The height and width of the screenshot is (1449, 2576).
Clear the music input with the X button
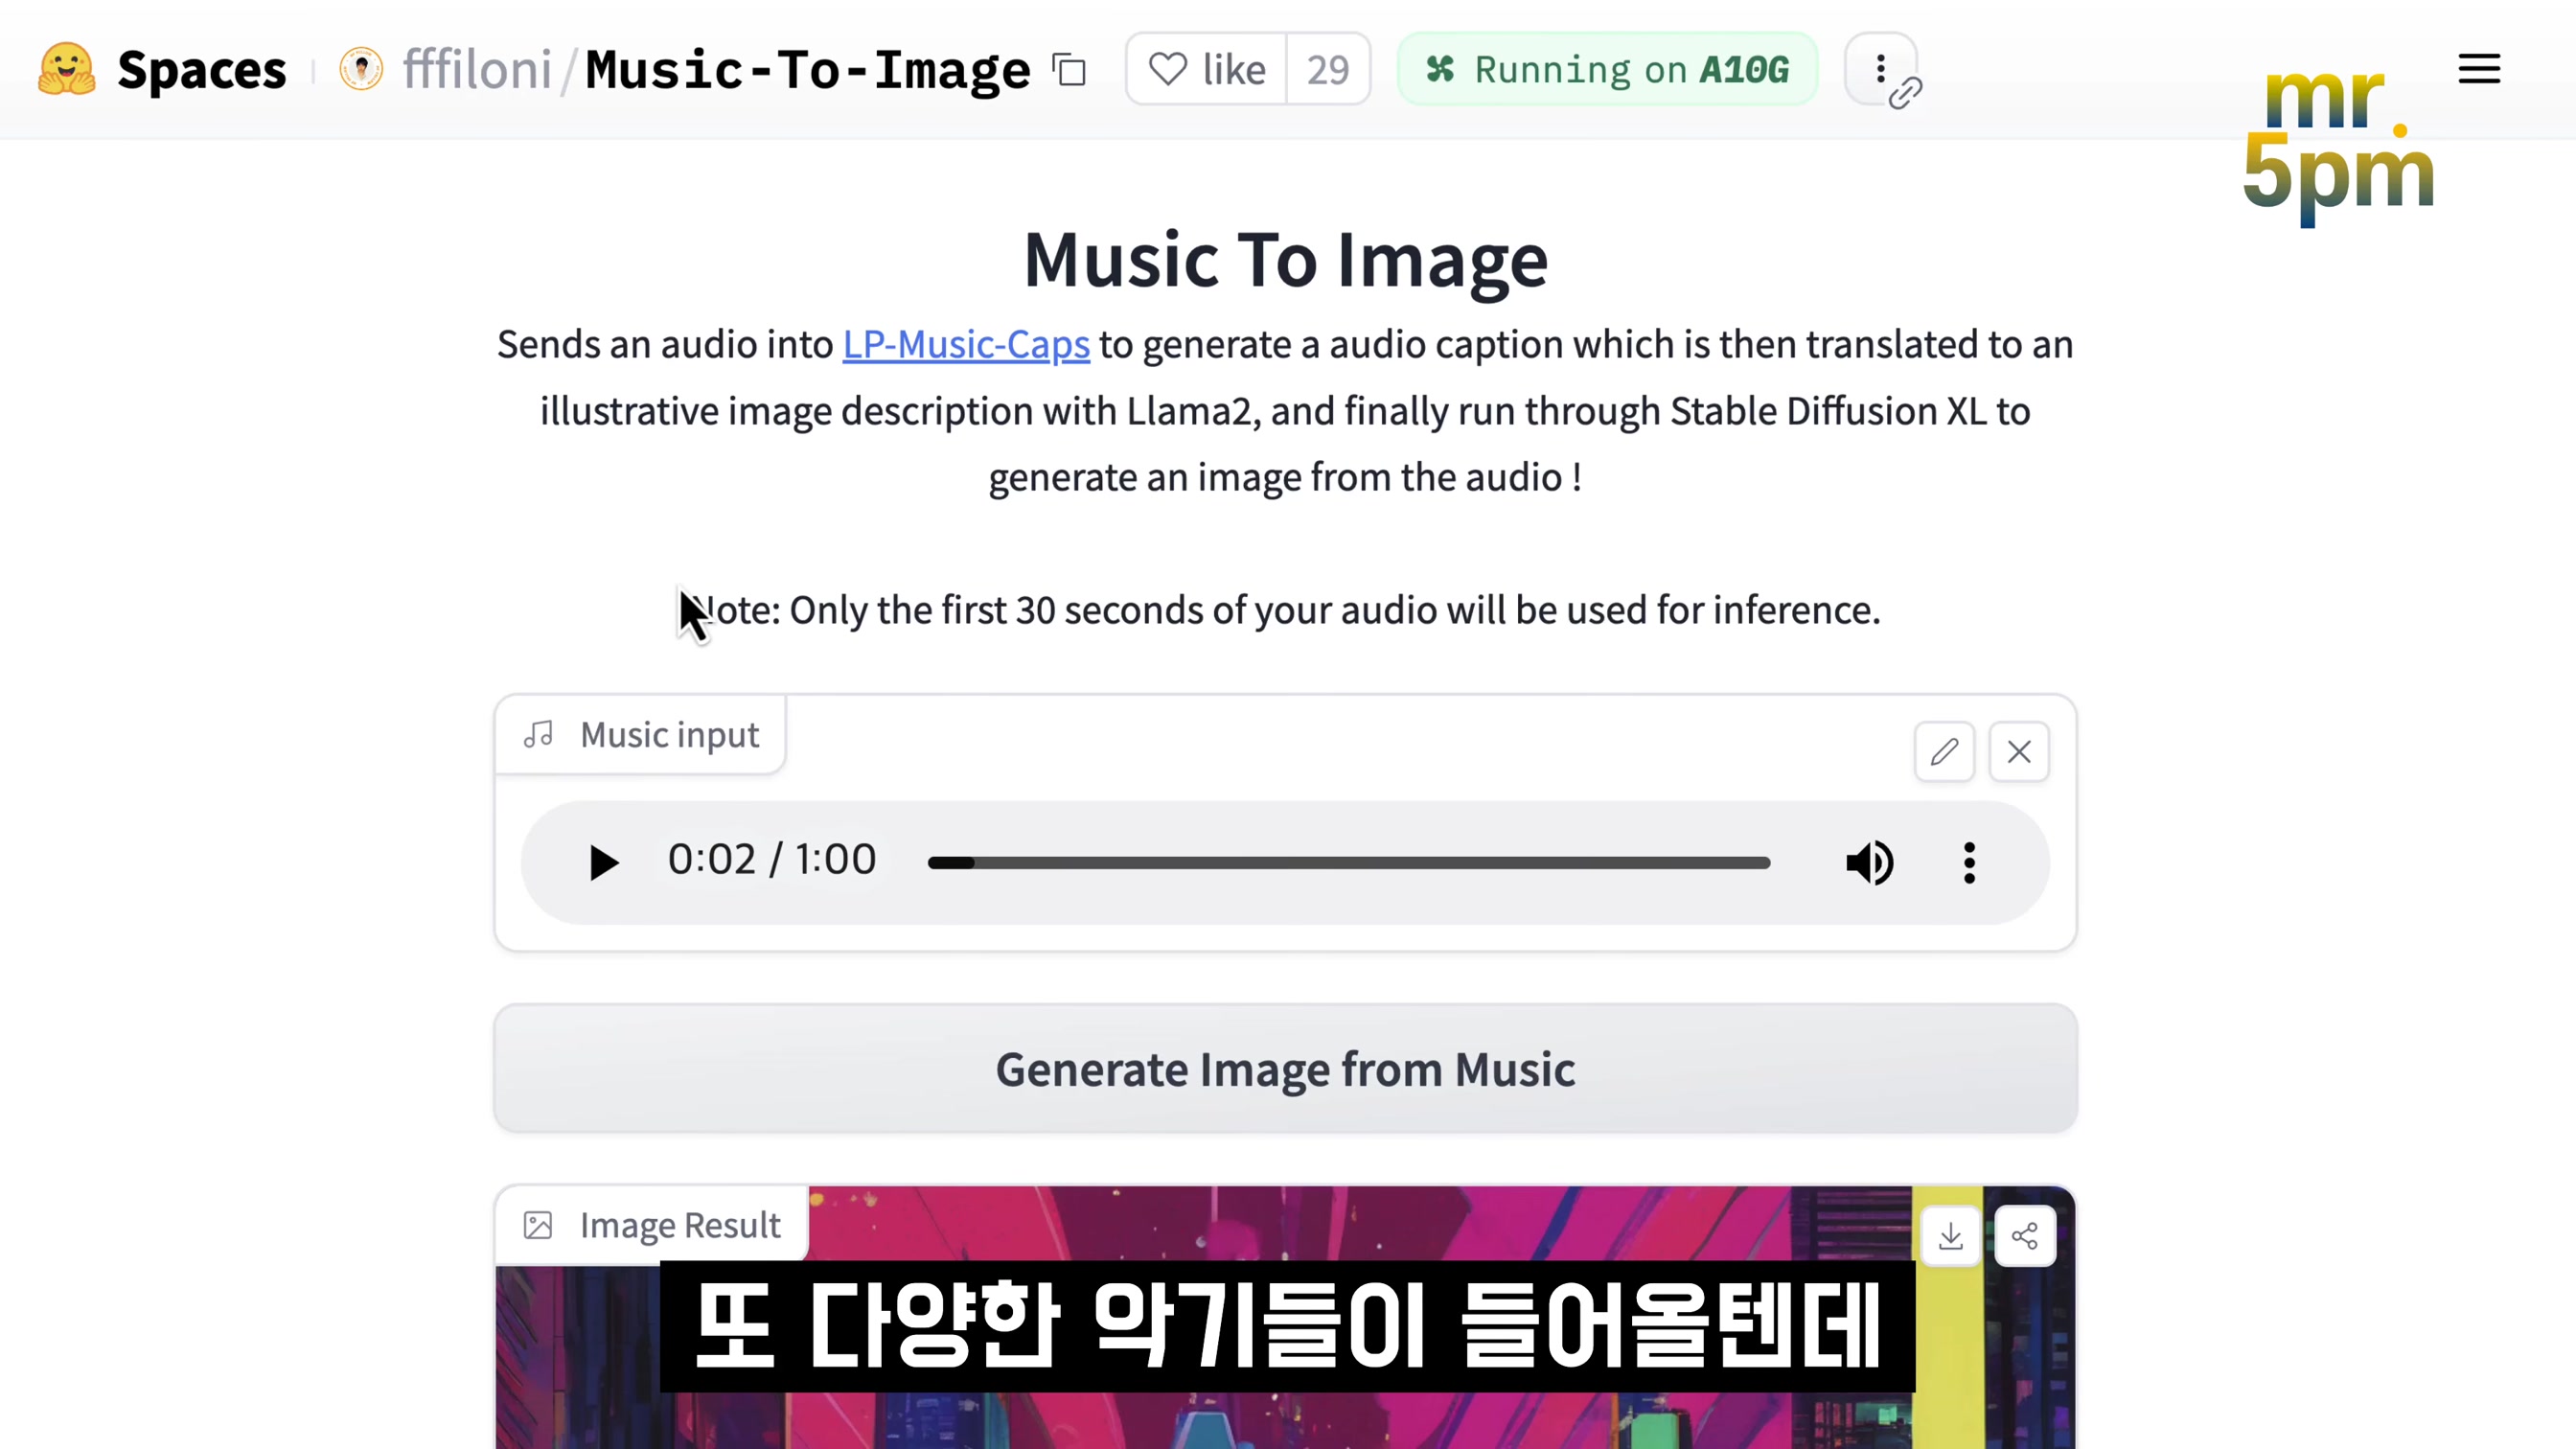click(2019, 751)
